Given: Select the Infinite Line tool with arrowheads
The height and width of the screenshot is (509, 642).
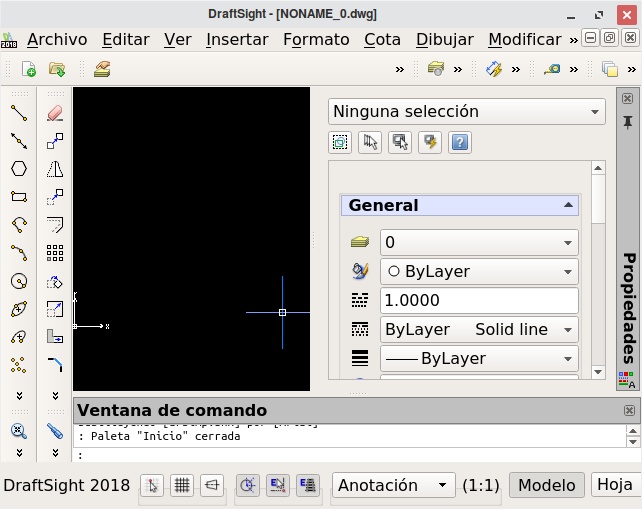Looking at the screenshot, I should pyautogui.click(x=19, y=141).
